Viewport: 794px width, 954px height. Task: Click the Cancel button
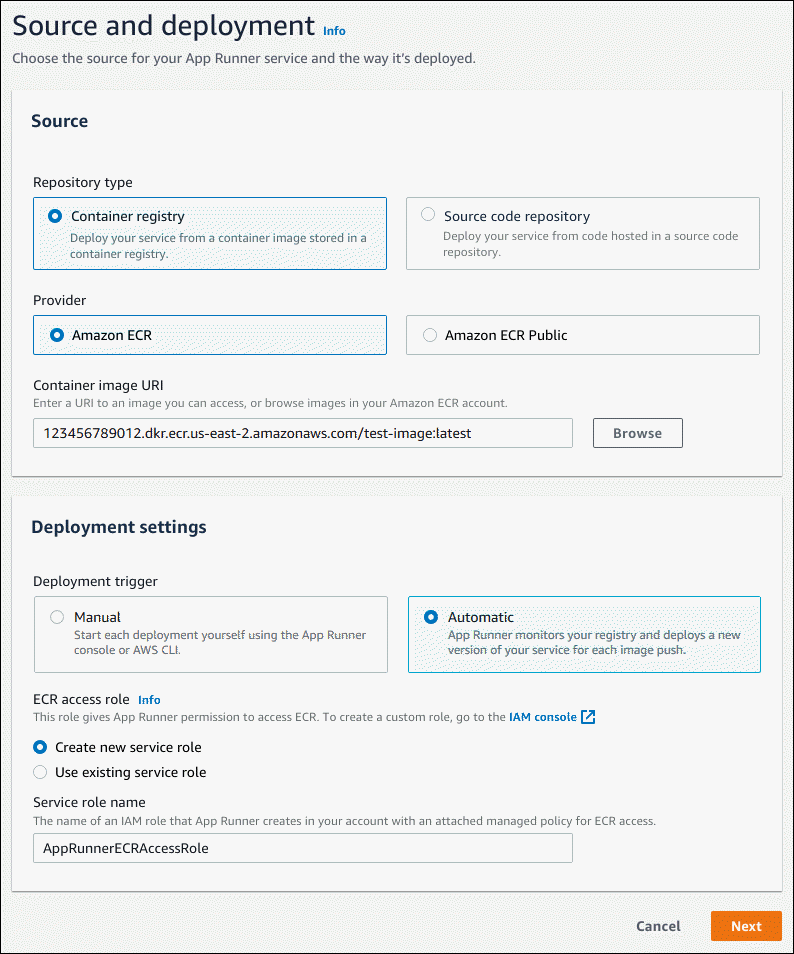(658, 926)
